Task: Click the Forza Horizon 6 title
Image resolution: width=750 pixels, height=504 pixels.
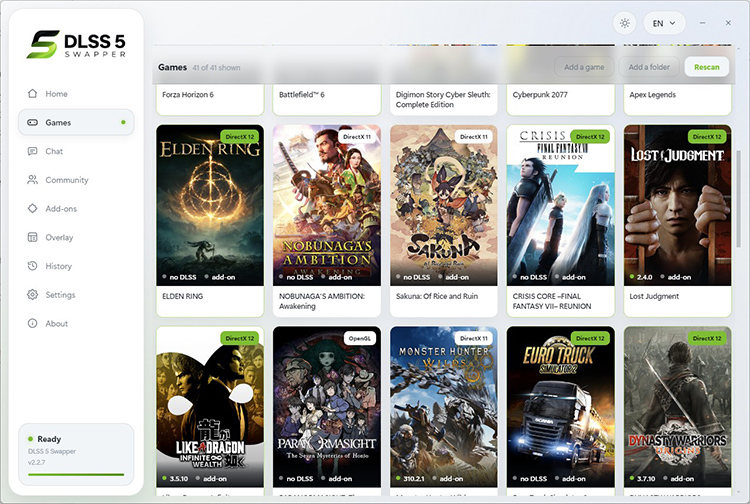Action: [x=188, y=95]
